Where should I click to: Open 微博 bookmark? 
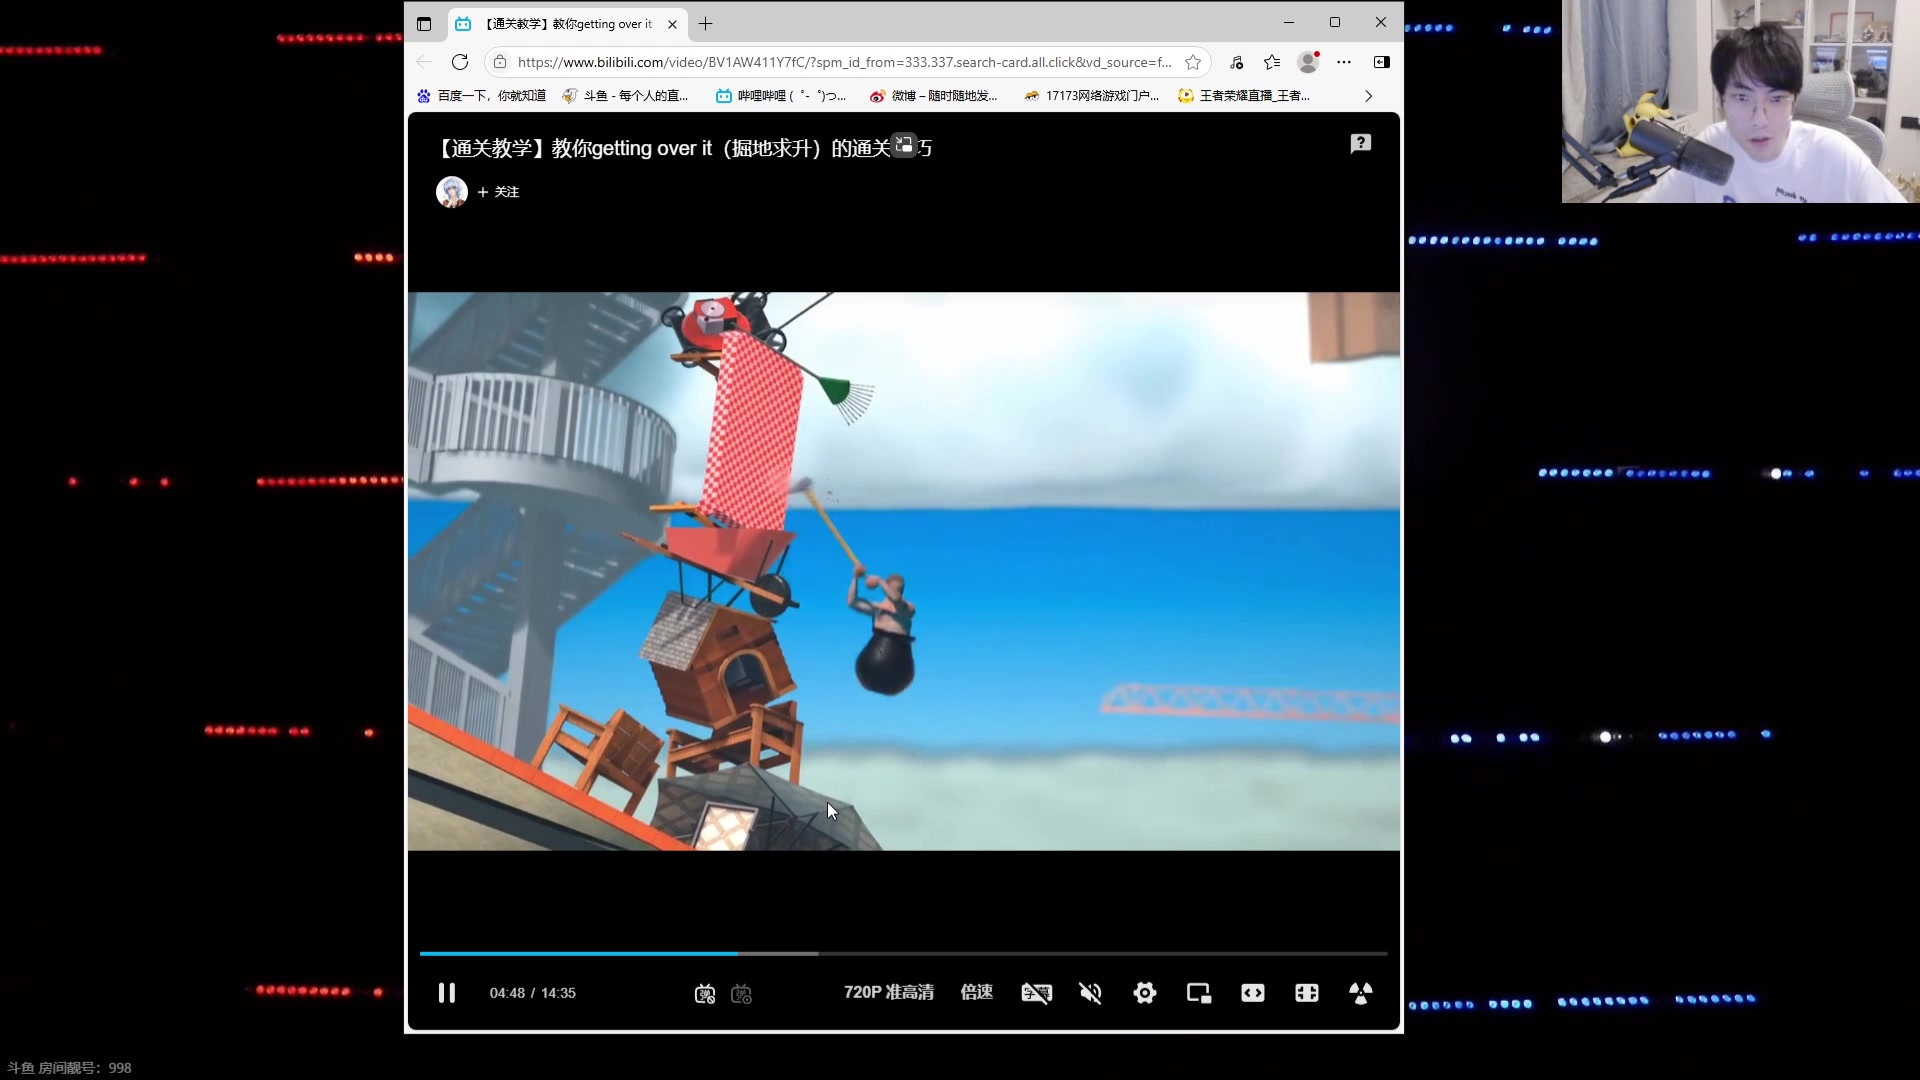coord(934,96)
